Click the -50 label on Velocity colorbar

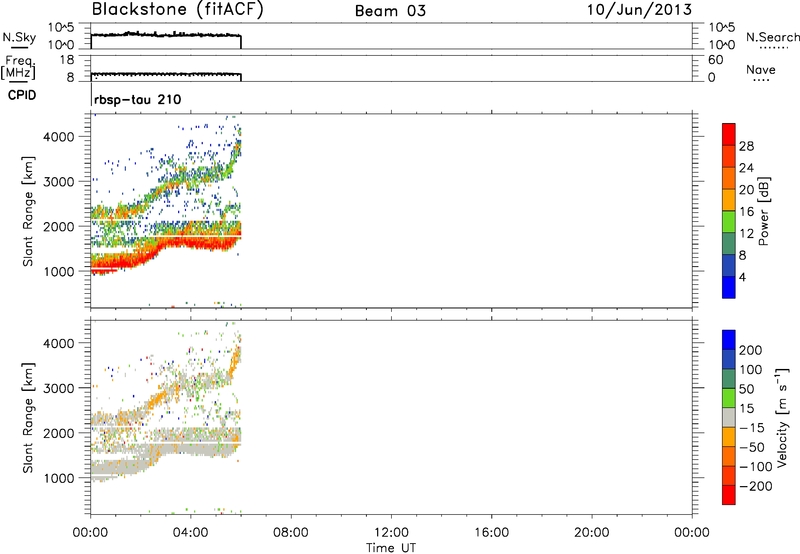click(752, 447)
